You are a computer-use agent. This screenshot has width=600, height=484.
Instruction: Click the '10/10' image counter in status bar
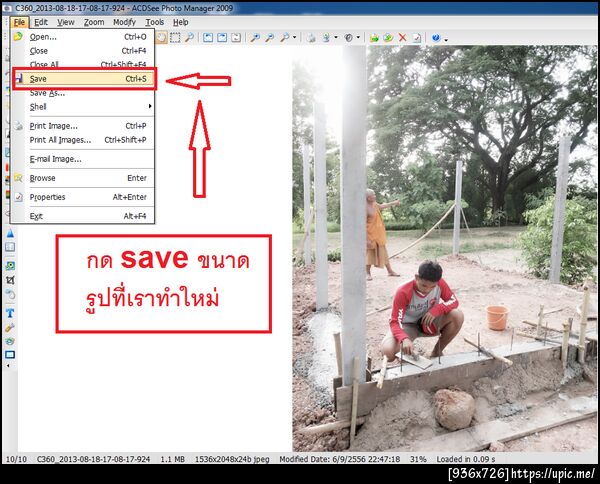point(16,459)
